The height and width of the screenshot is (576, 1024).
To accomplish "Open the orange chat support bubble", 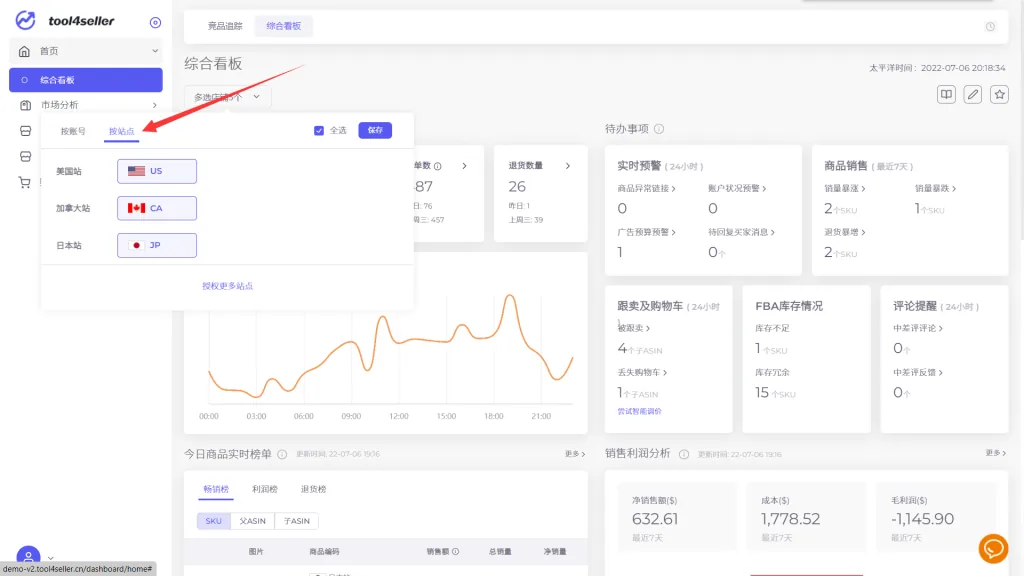I will 993,549.
